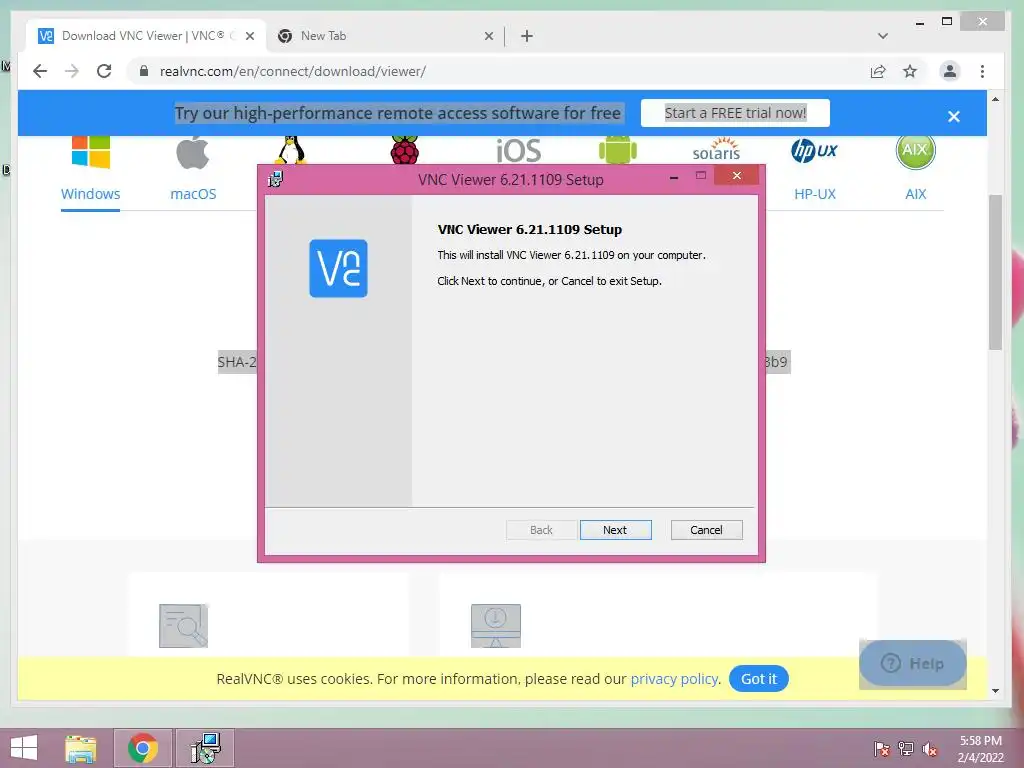Click the vertical scrollbar thumb
The width and height of the screenshot is (1024, 768).
995,272
